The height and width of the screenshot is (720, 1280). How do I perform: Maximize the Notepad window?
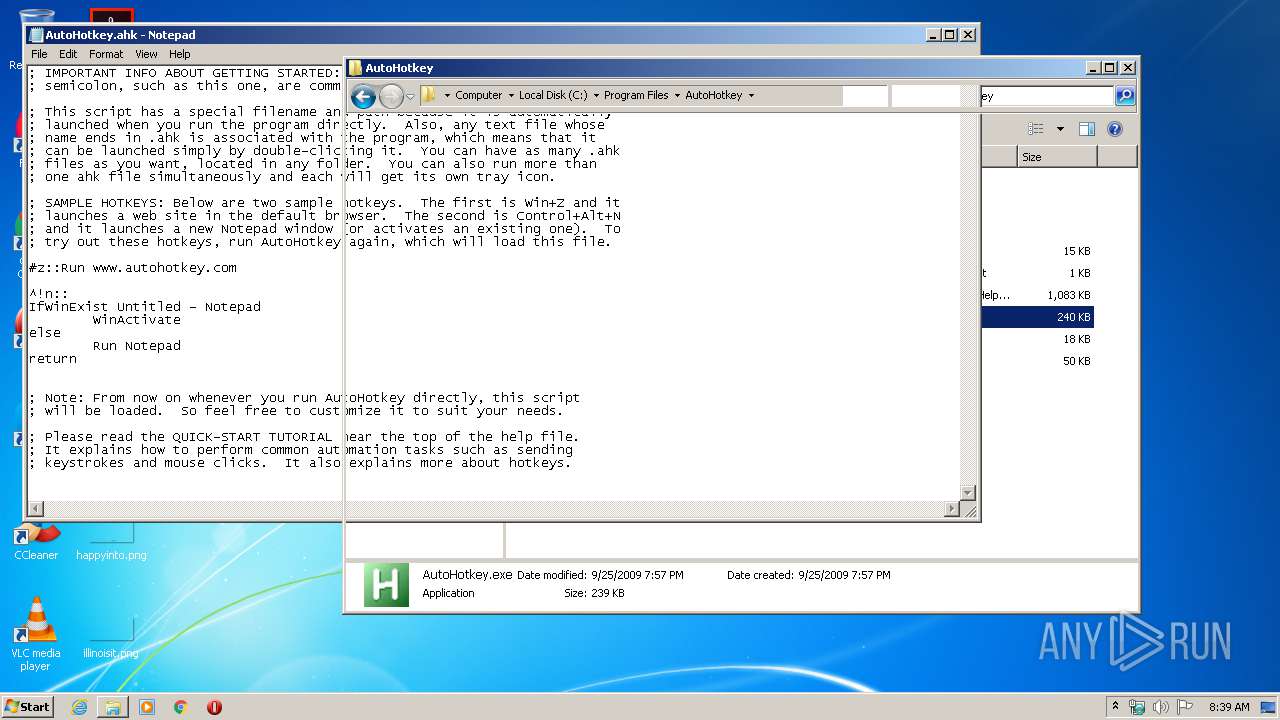949,34
